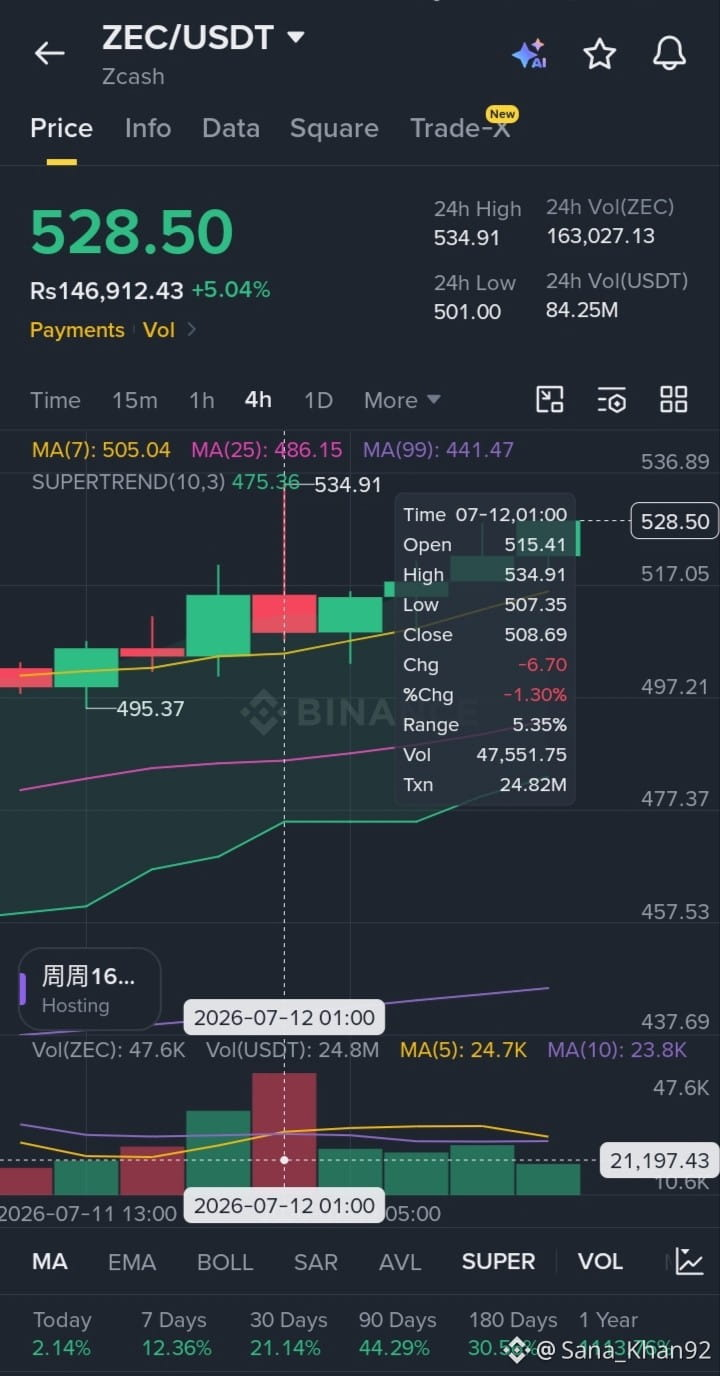Click the Vol(USDT): 24.8M legend
Screen dimensions: 720x1376
pos(293,1050)
